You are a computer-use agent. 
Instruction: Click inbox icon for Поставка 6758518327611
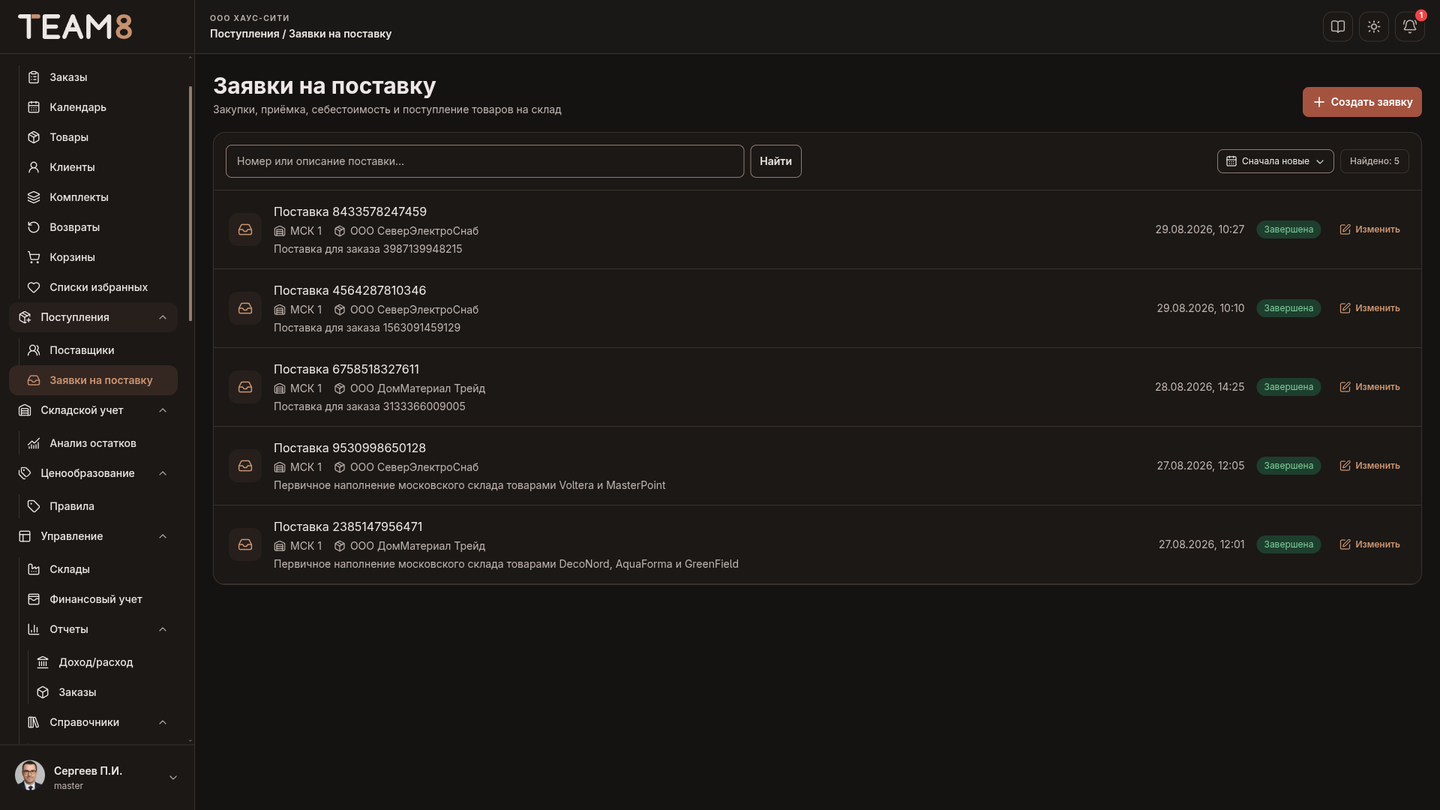(x=245, y=387)
